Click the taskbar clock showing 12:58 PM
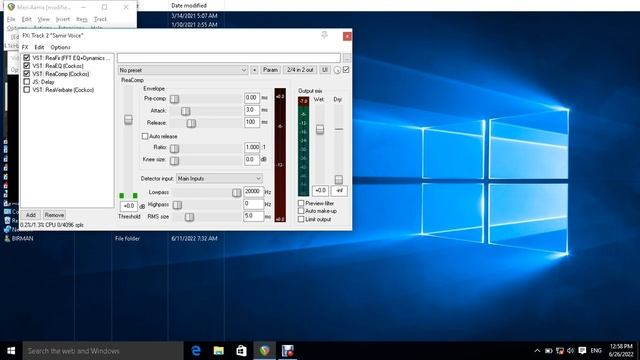The image size is (640, 360). 621,351
